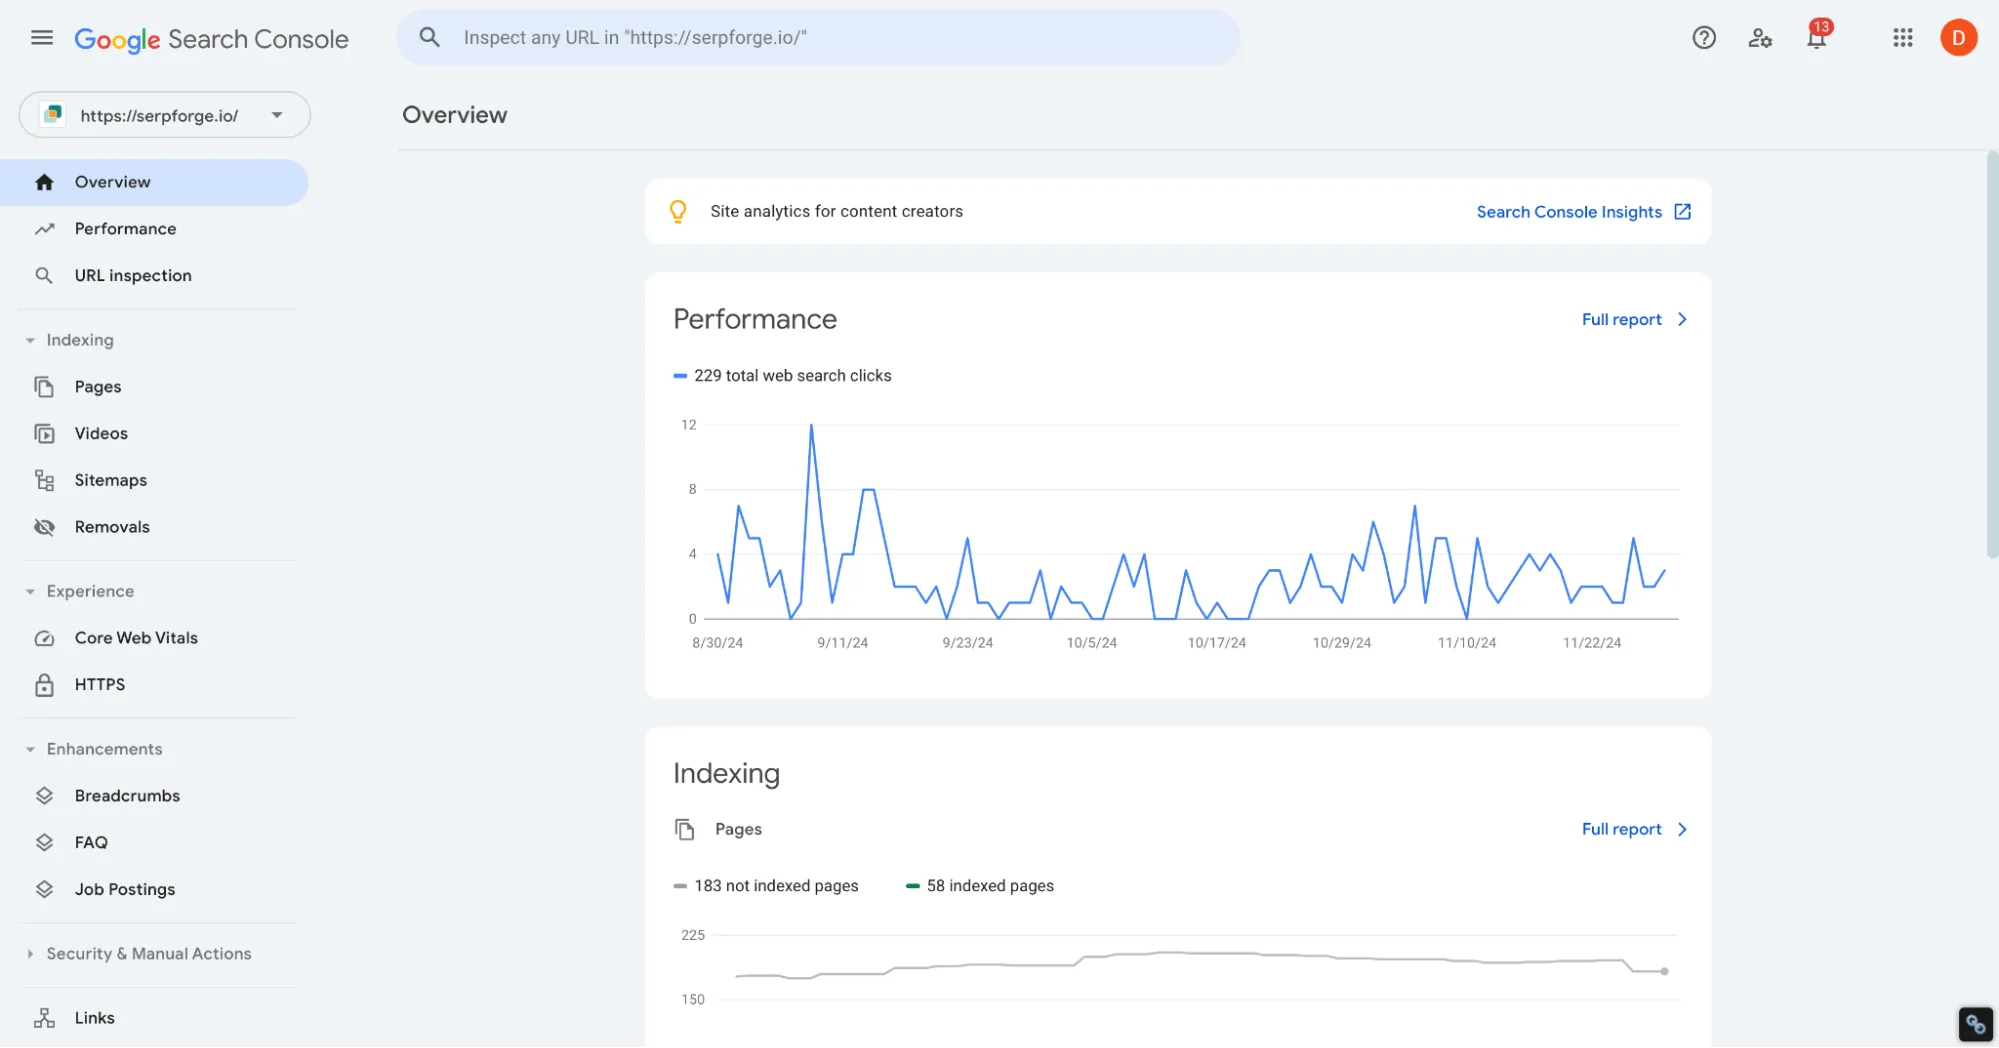Click the Performance trend icon in sidebar
Viewport: 1999px width, 1048px height.
click(44, 229)
